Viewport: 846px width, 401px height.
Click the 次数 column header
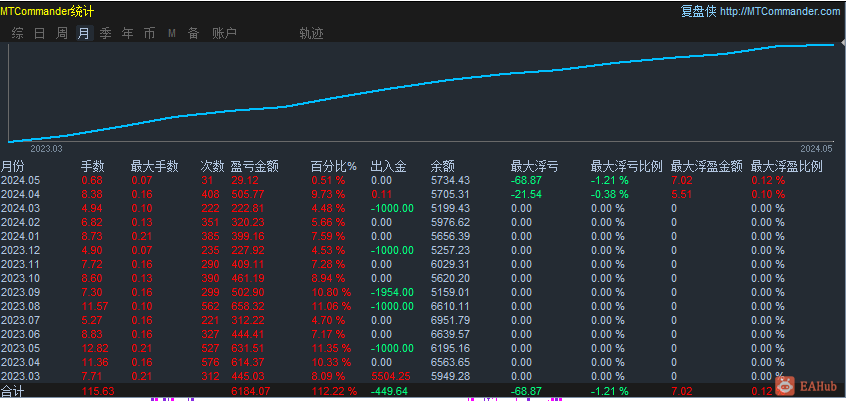[x=212, y=166]
